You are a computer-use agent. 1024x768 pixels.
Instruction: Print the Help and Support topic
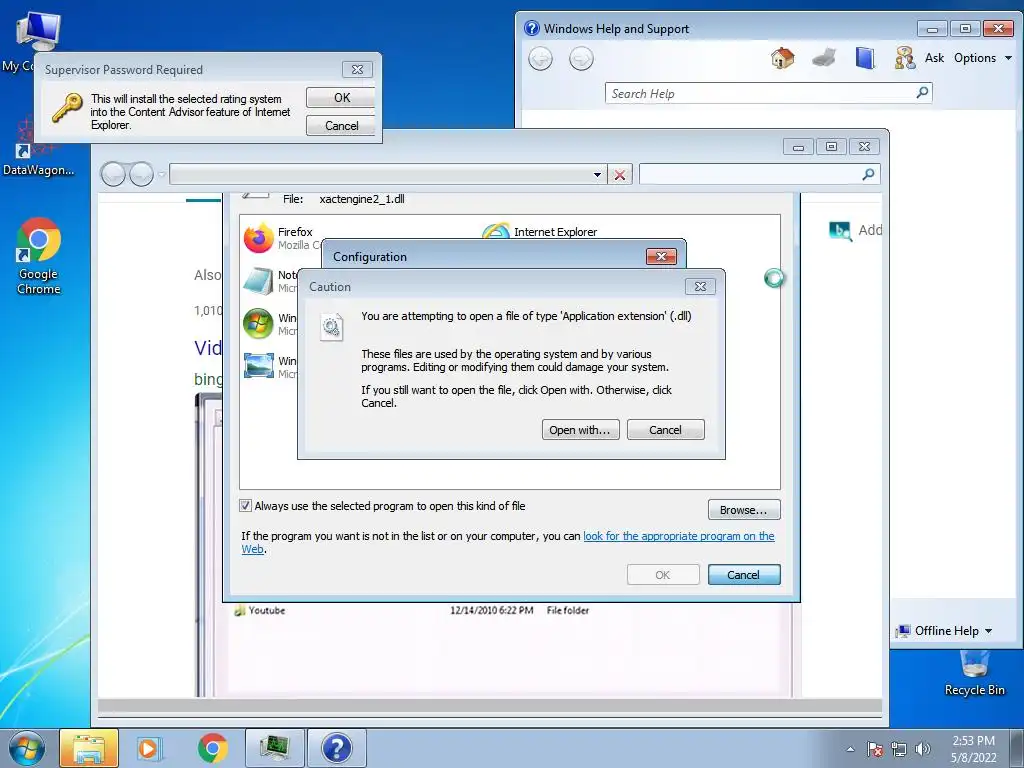(824, 58)
